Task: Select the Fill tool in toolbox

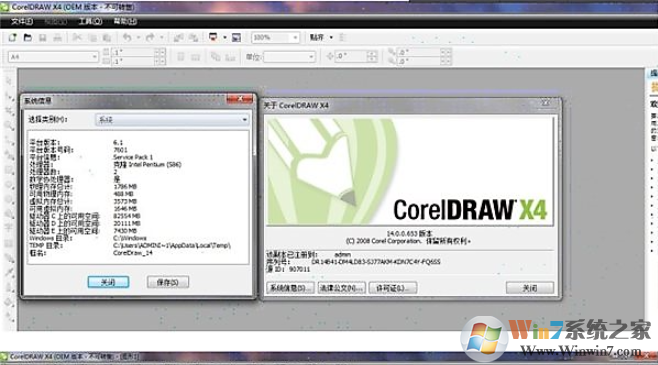Action: click(x=9, y=302)
